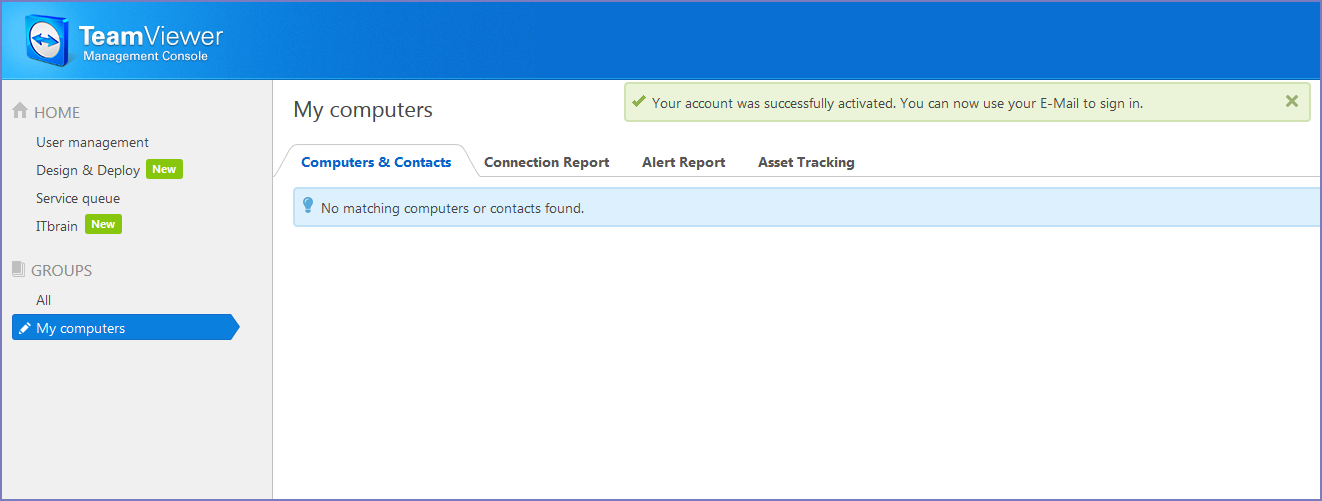Select the My computers group
The width and height of the screenshot is (1322, 501).
pos(126,328)
